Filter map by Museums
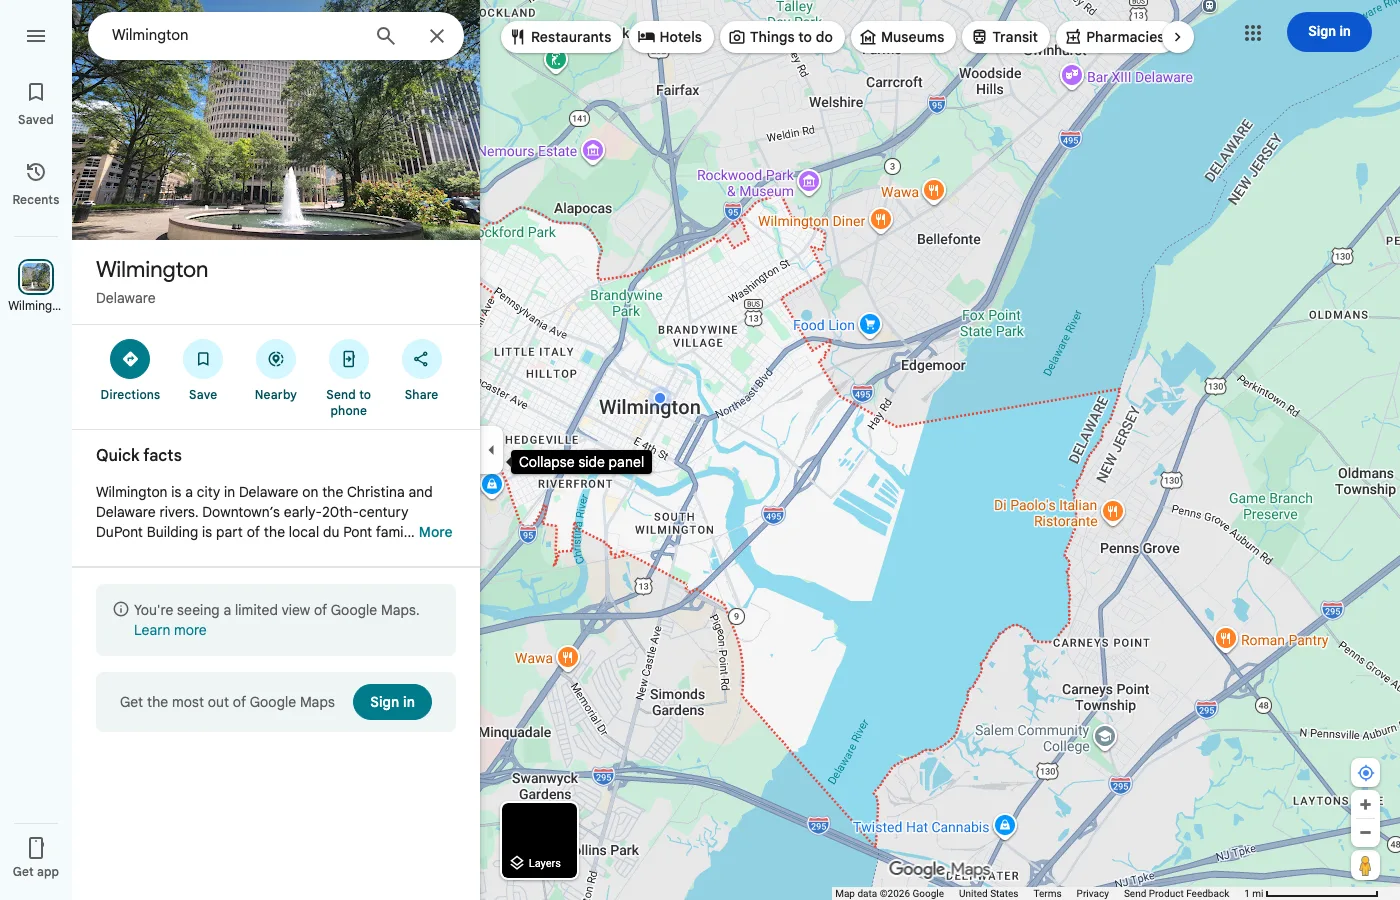Viewport: 1400px width, 900px height. pos(903,37)
